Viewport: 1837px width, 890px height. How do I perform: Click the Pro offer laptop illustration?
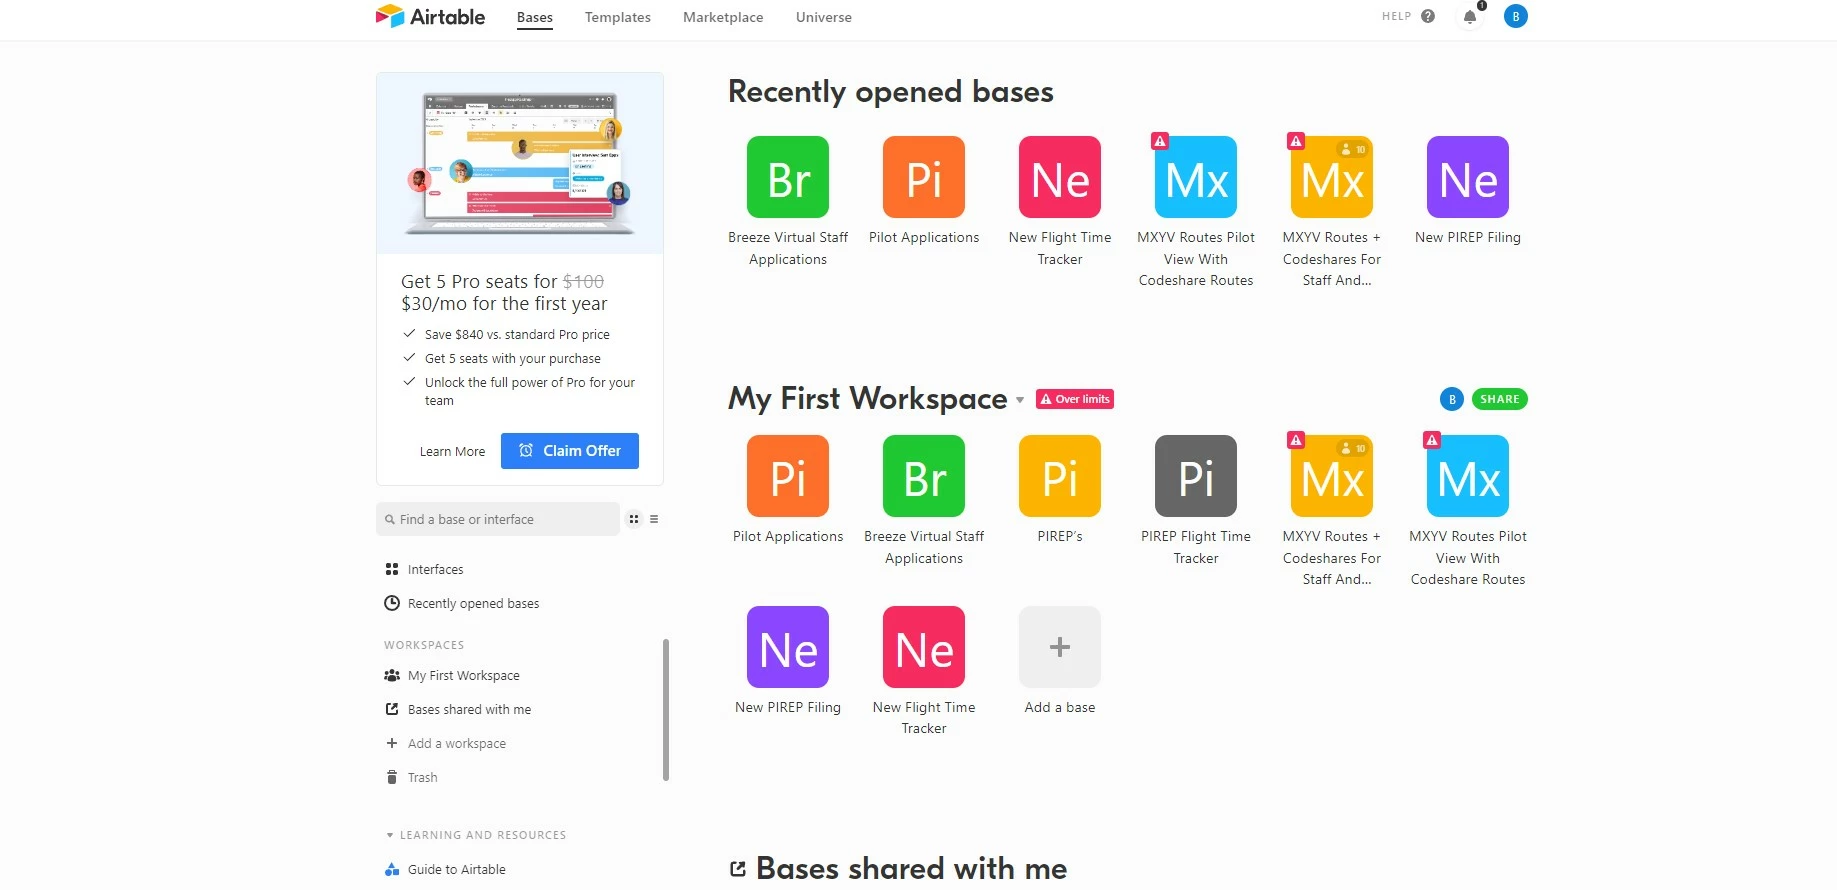coord(520,163)
